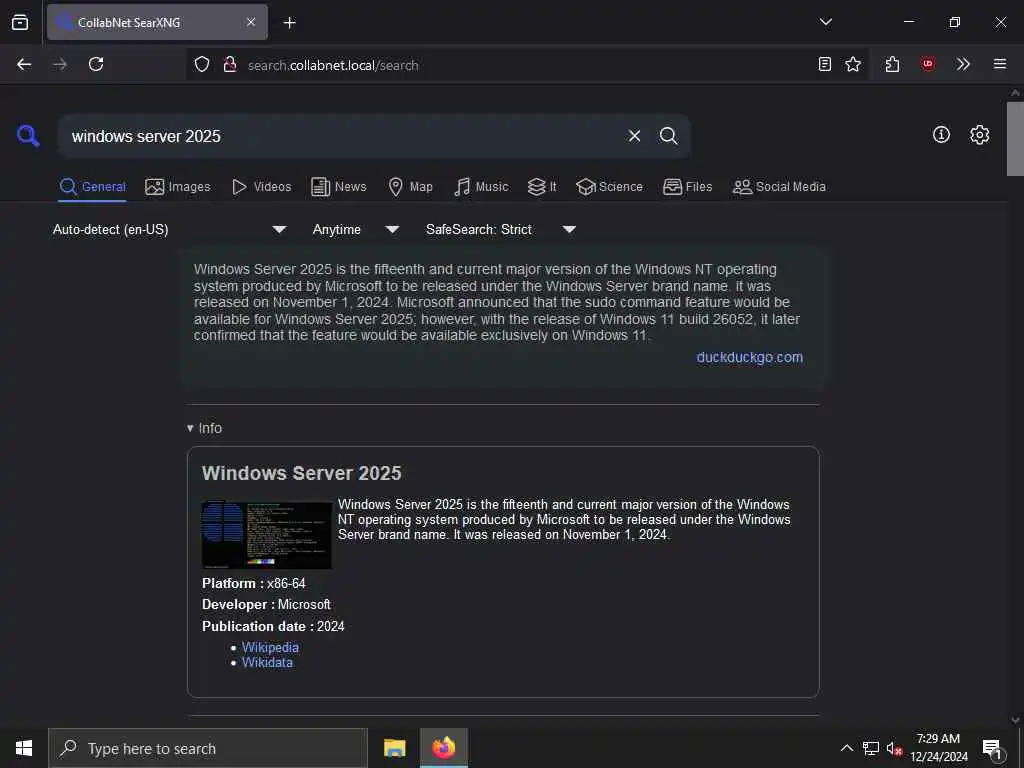Open the SearXNG about info icon
The width and height of the screenshot is (1024, 768).
[941, 135]
